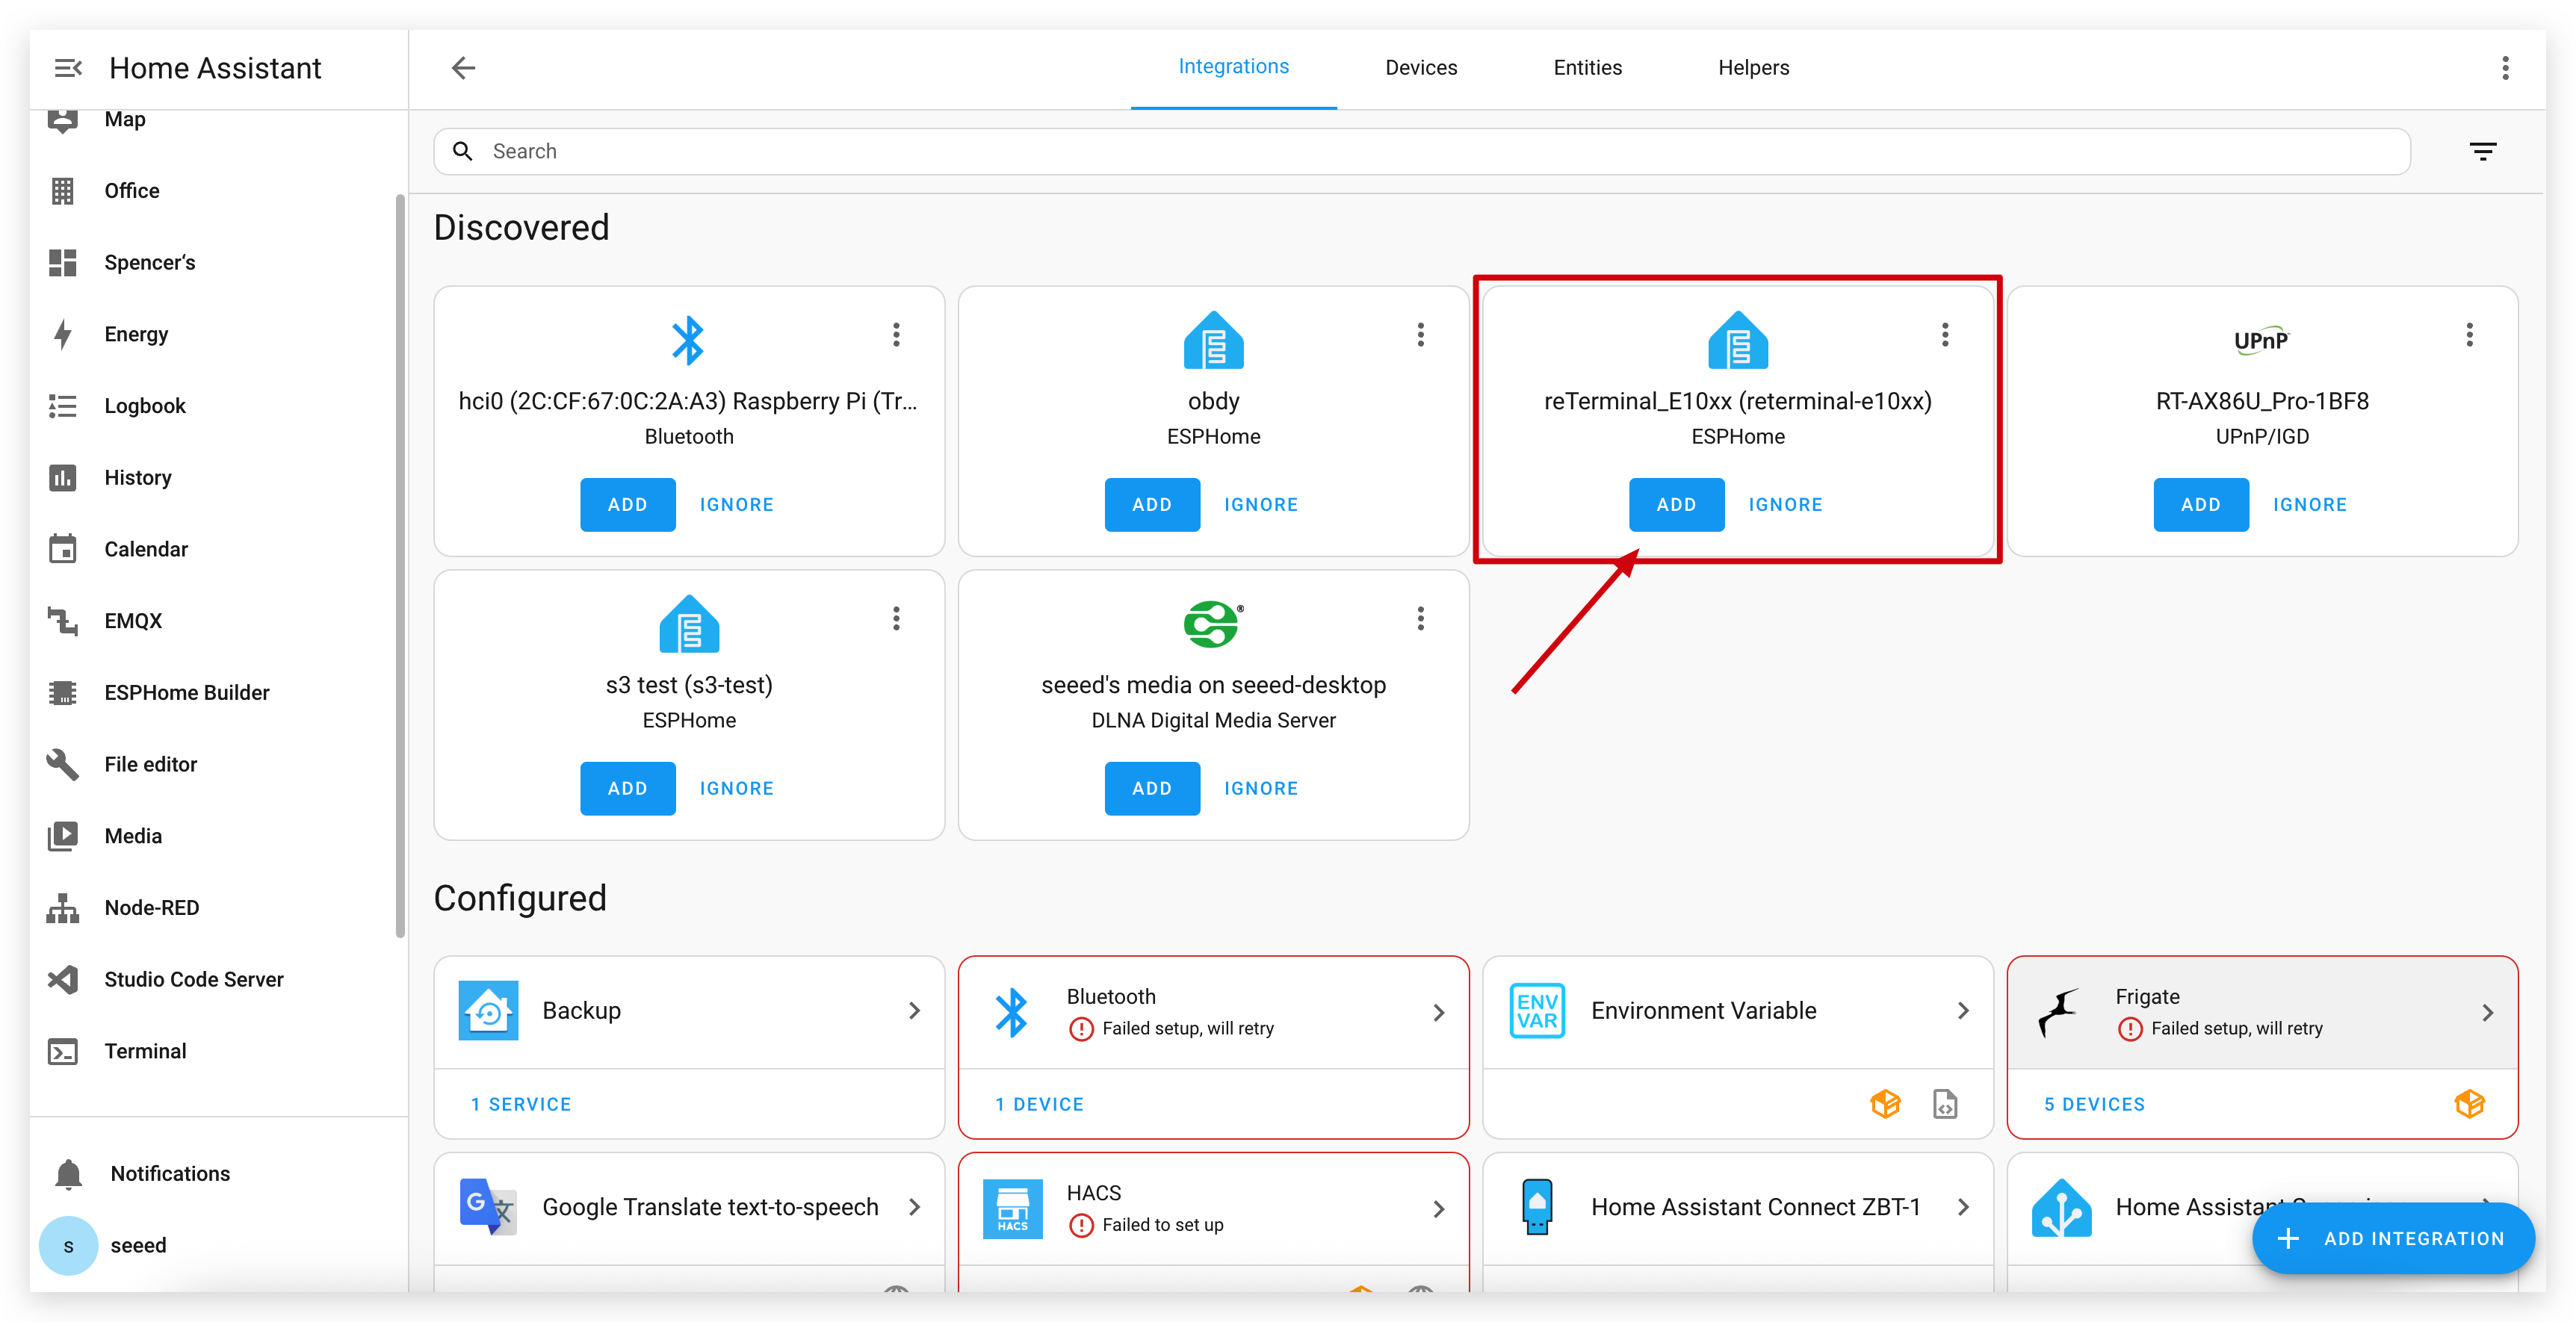Open the three-dot menu on the obdy card

(1420, 335)
